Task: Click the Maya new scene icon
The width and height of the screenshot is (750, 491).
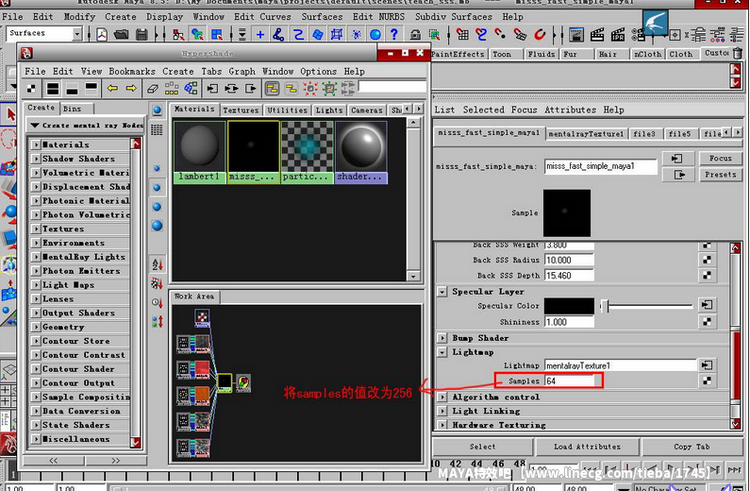Action: pos(102,34)
